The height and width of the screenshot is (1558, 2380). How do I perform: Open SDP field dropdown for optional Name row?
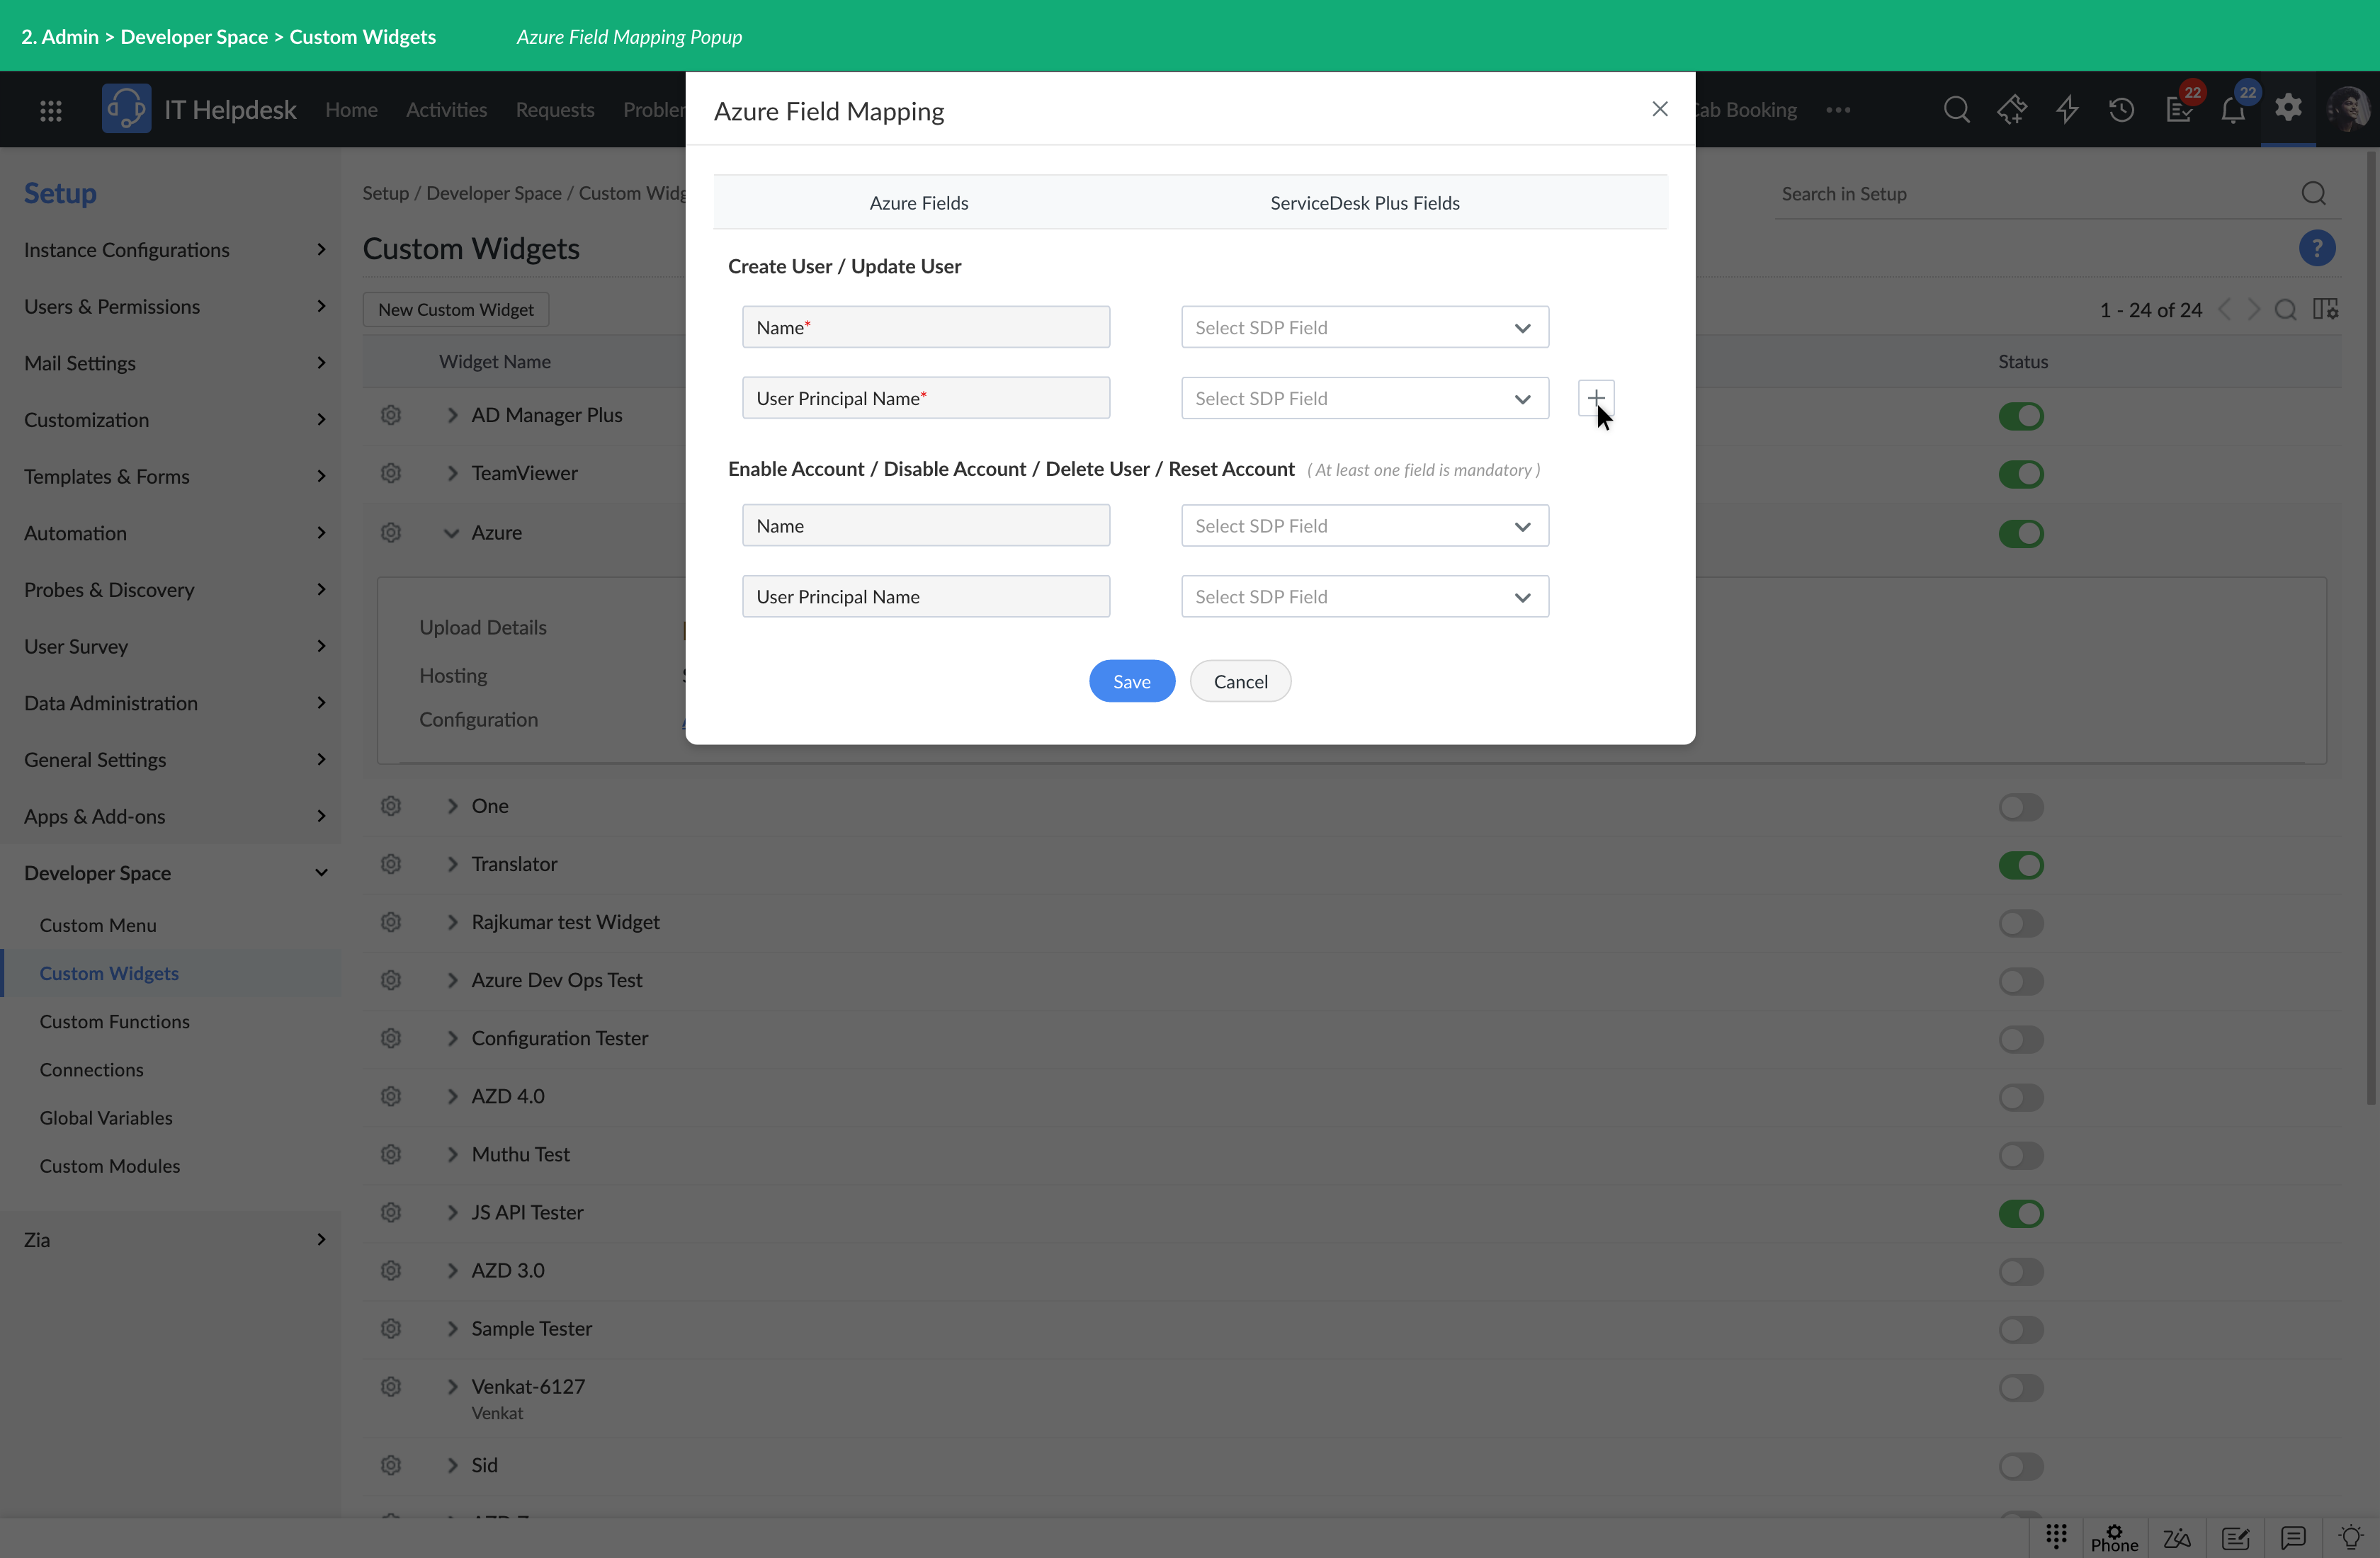click(x=1365, y=525)
